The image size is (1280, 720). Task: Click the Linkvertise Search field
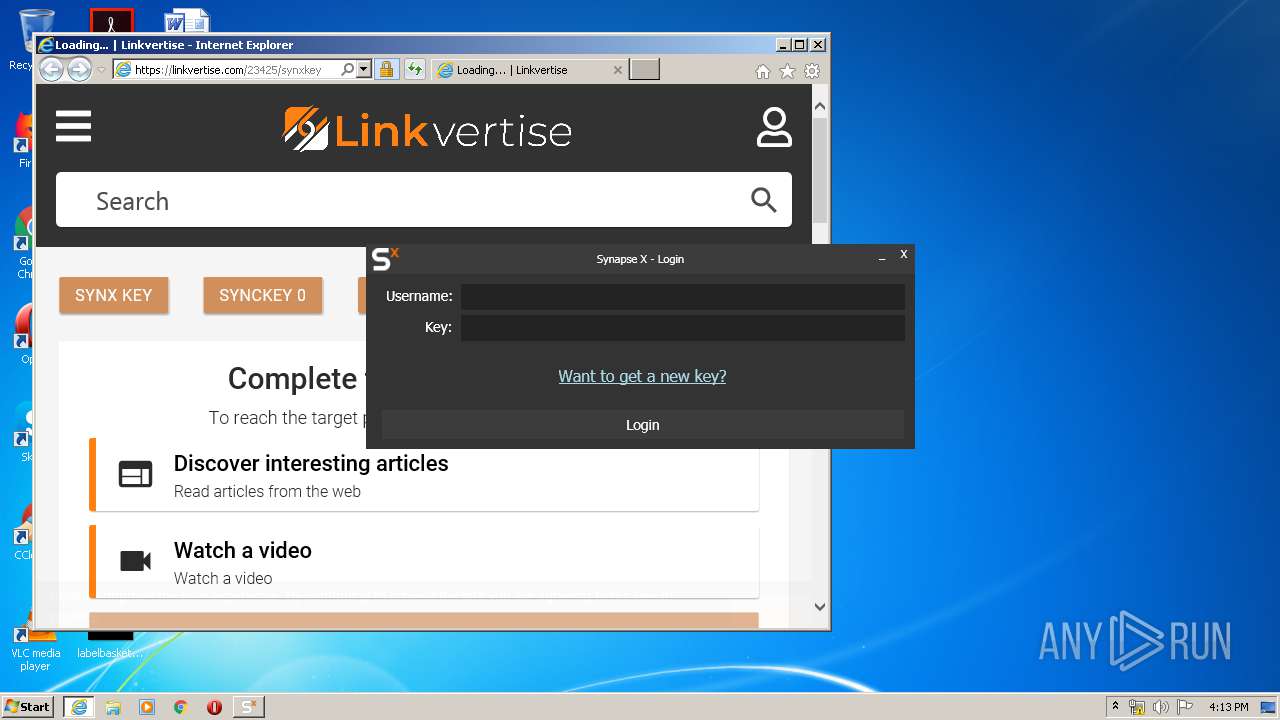[424, 200]
